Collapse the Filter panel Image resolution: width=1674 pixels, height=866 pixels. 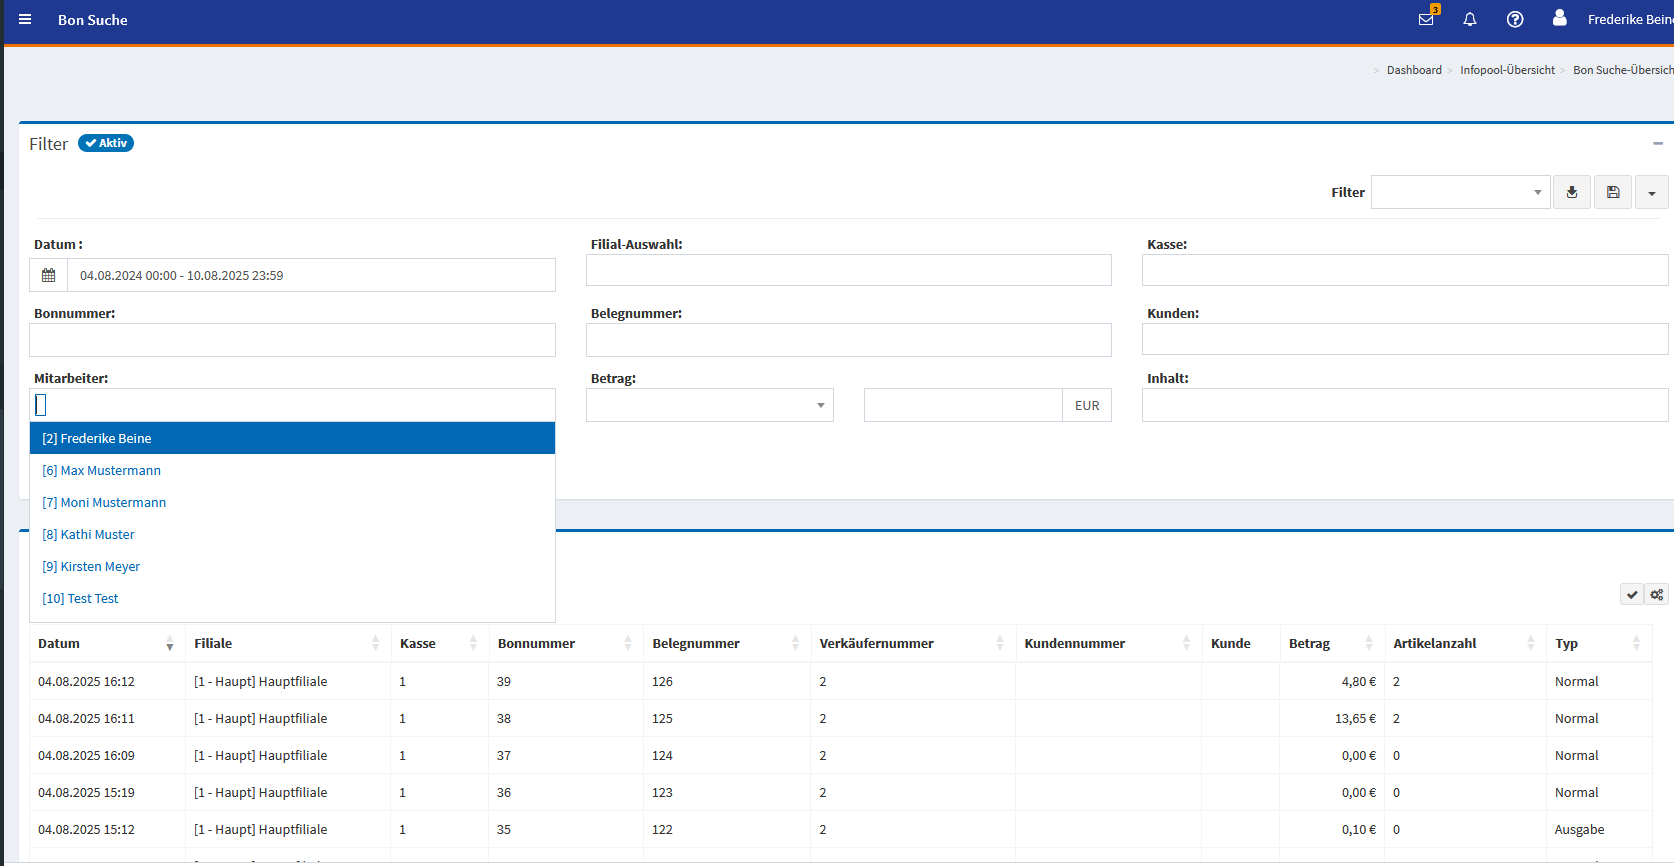click(x=1658, y=143)
